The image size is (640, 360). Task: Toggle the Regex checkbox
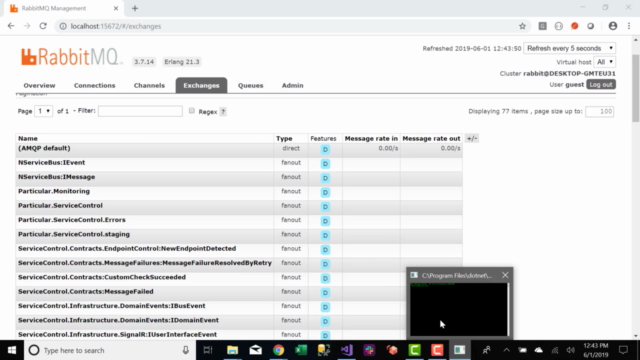(191, 111)
